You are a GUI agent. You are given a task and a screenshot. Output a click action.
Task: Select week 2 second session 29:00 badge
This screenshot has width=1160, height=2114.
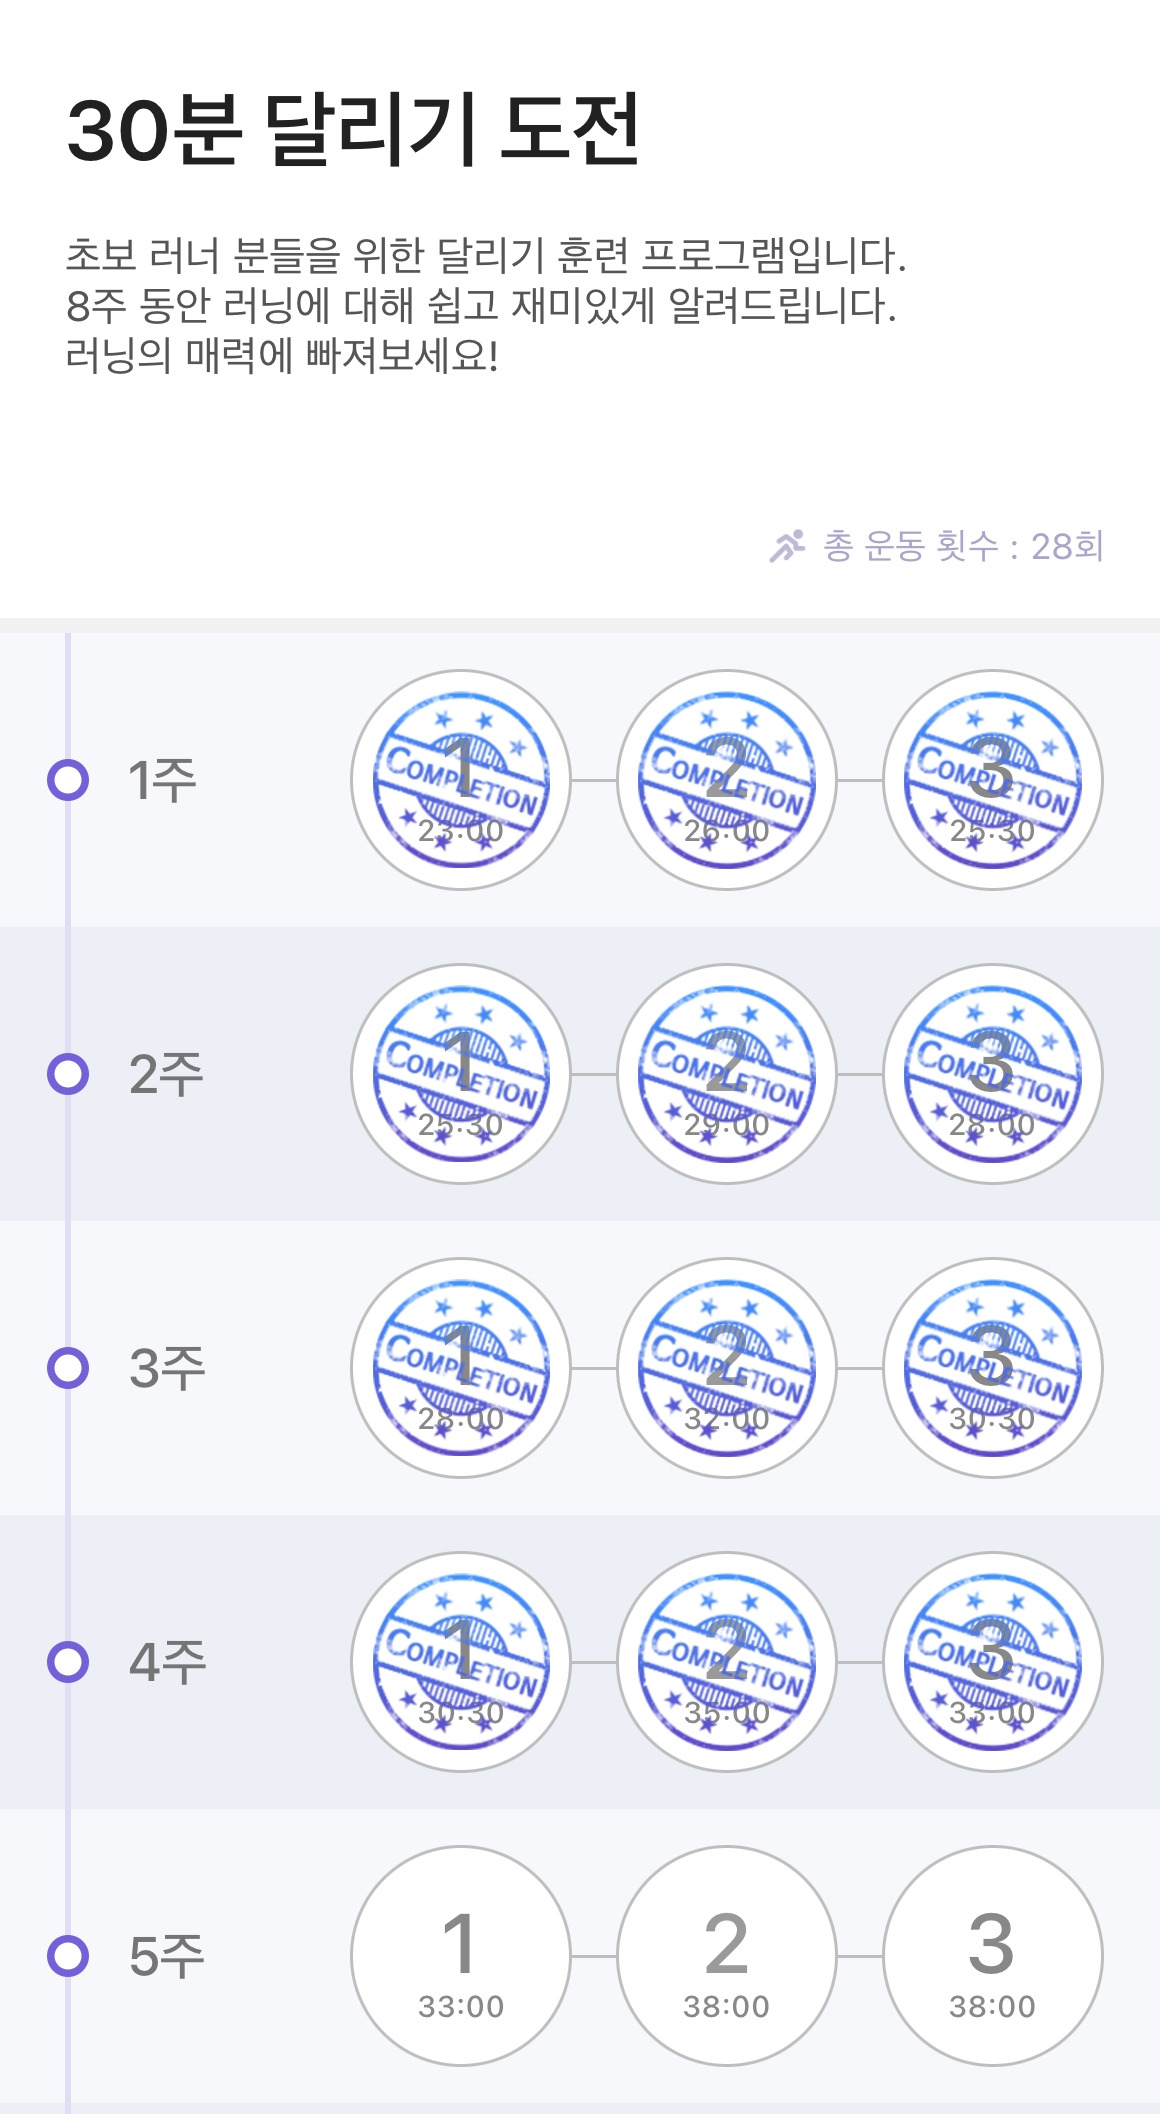[727, 1074]
